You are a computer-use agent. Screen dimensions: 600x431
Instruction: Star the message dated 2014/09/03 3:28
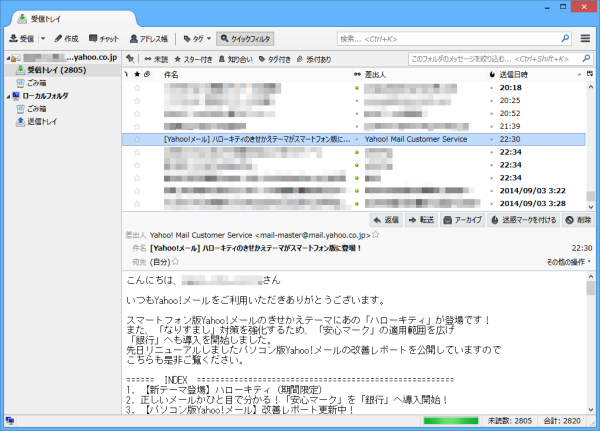[137, 204]
